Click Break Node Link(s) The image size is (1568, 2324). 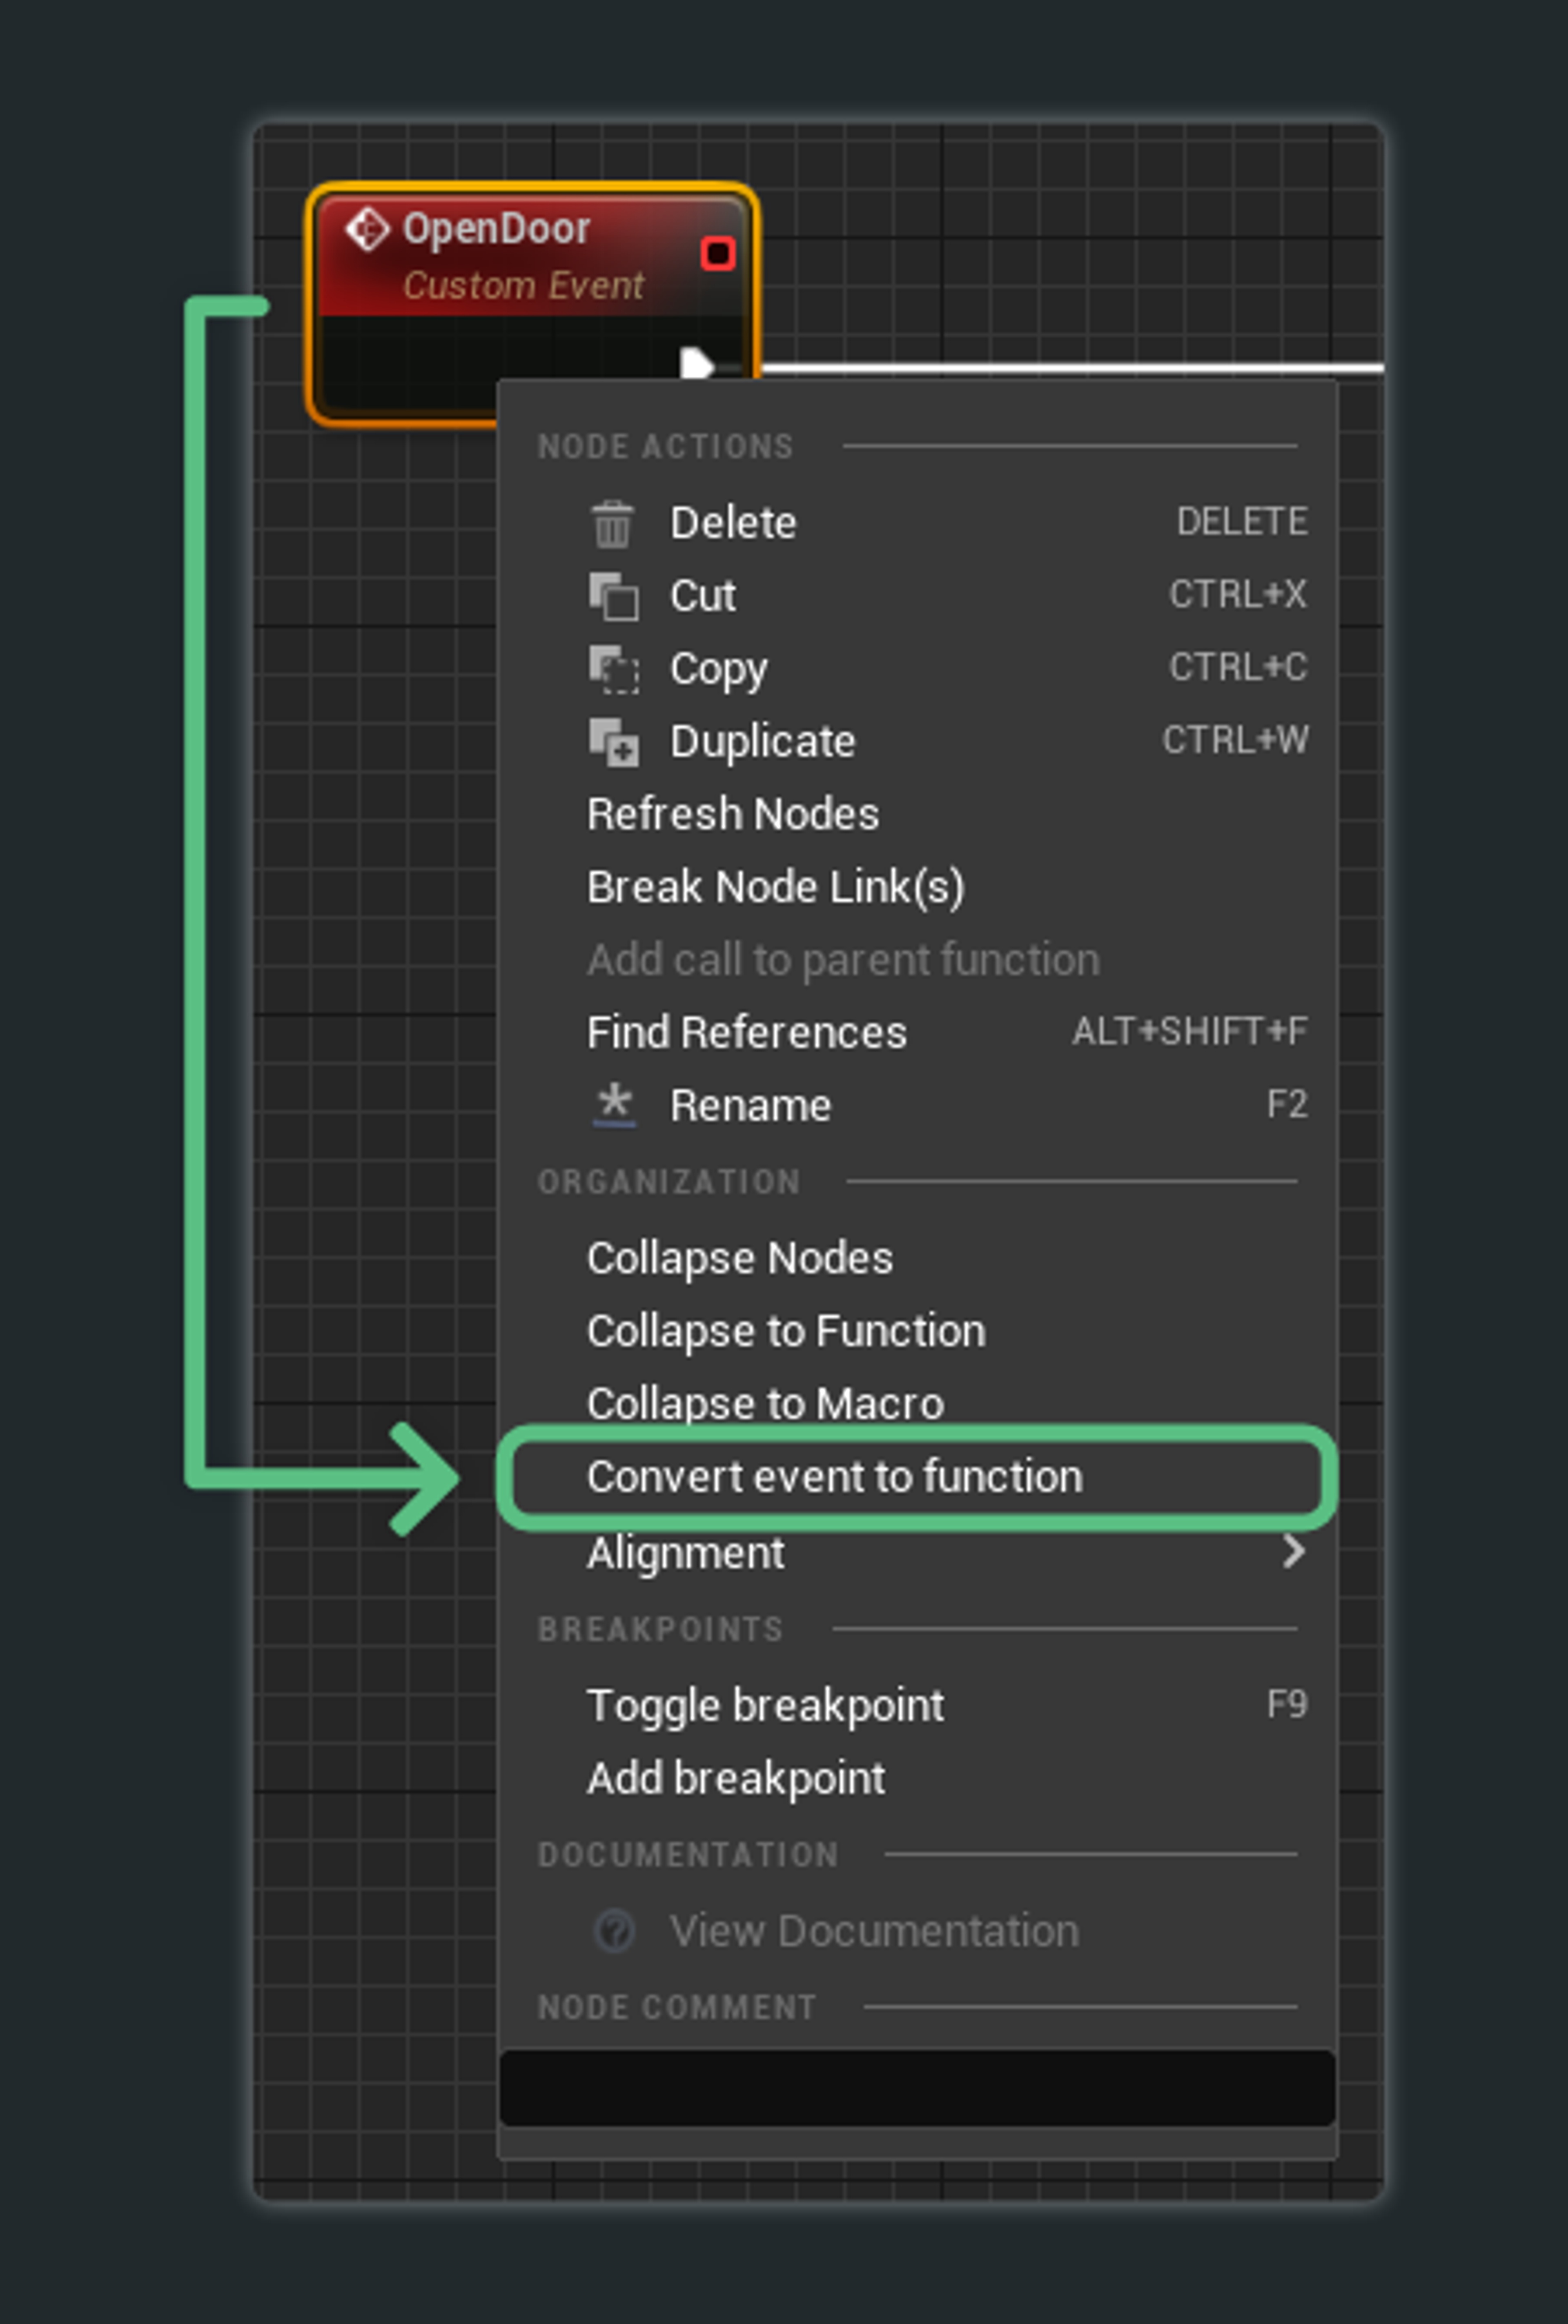[775, 887]
